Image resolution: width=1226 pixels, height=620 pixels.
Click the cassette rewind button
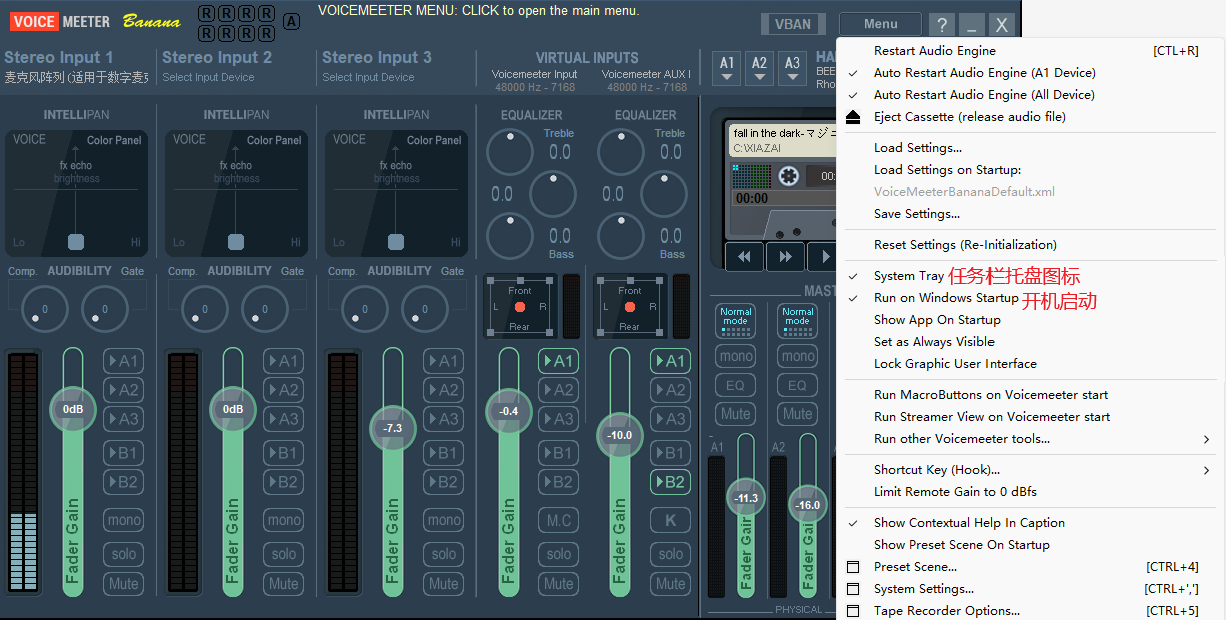tap(744, 256)
